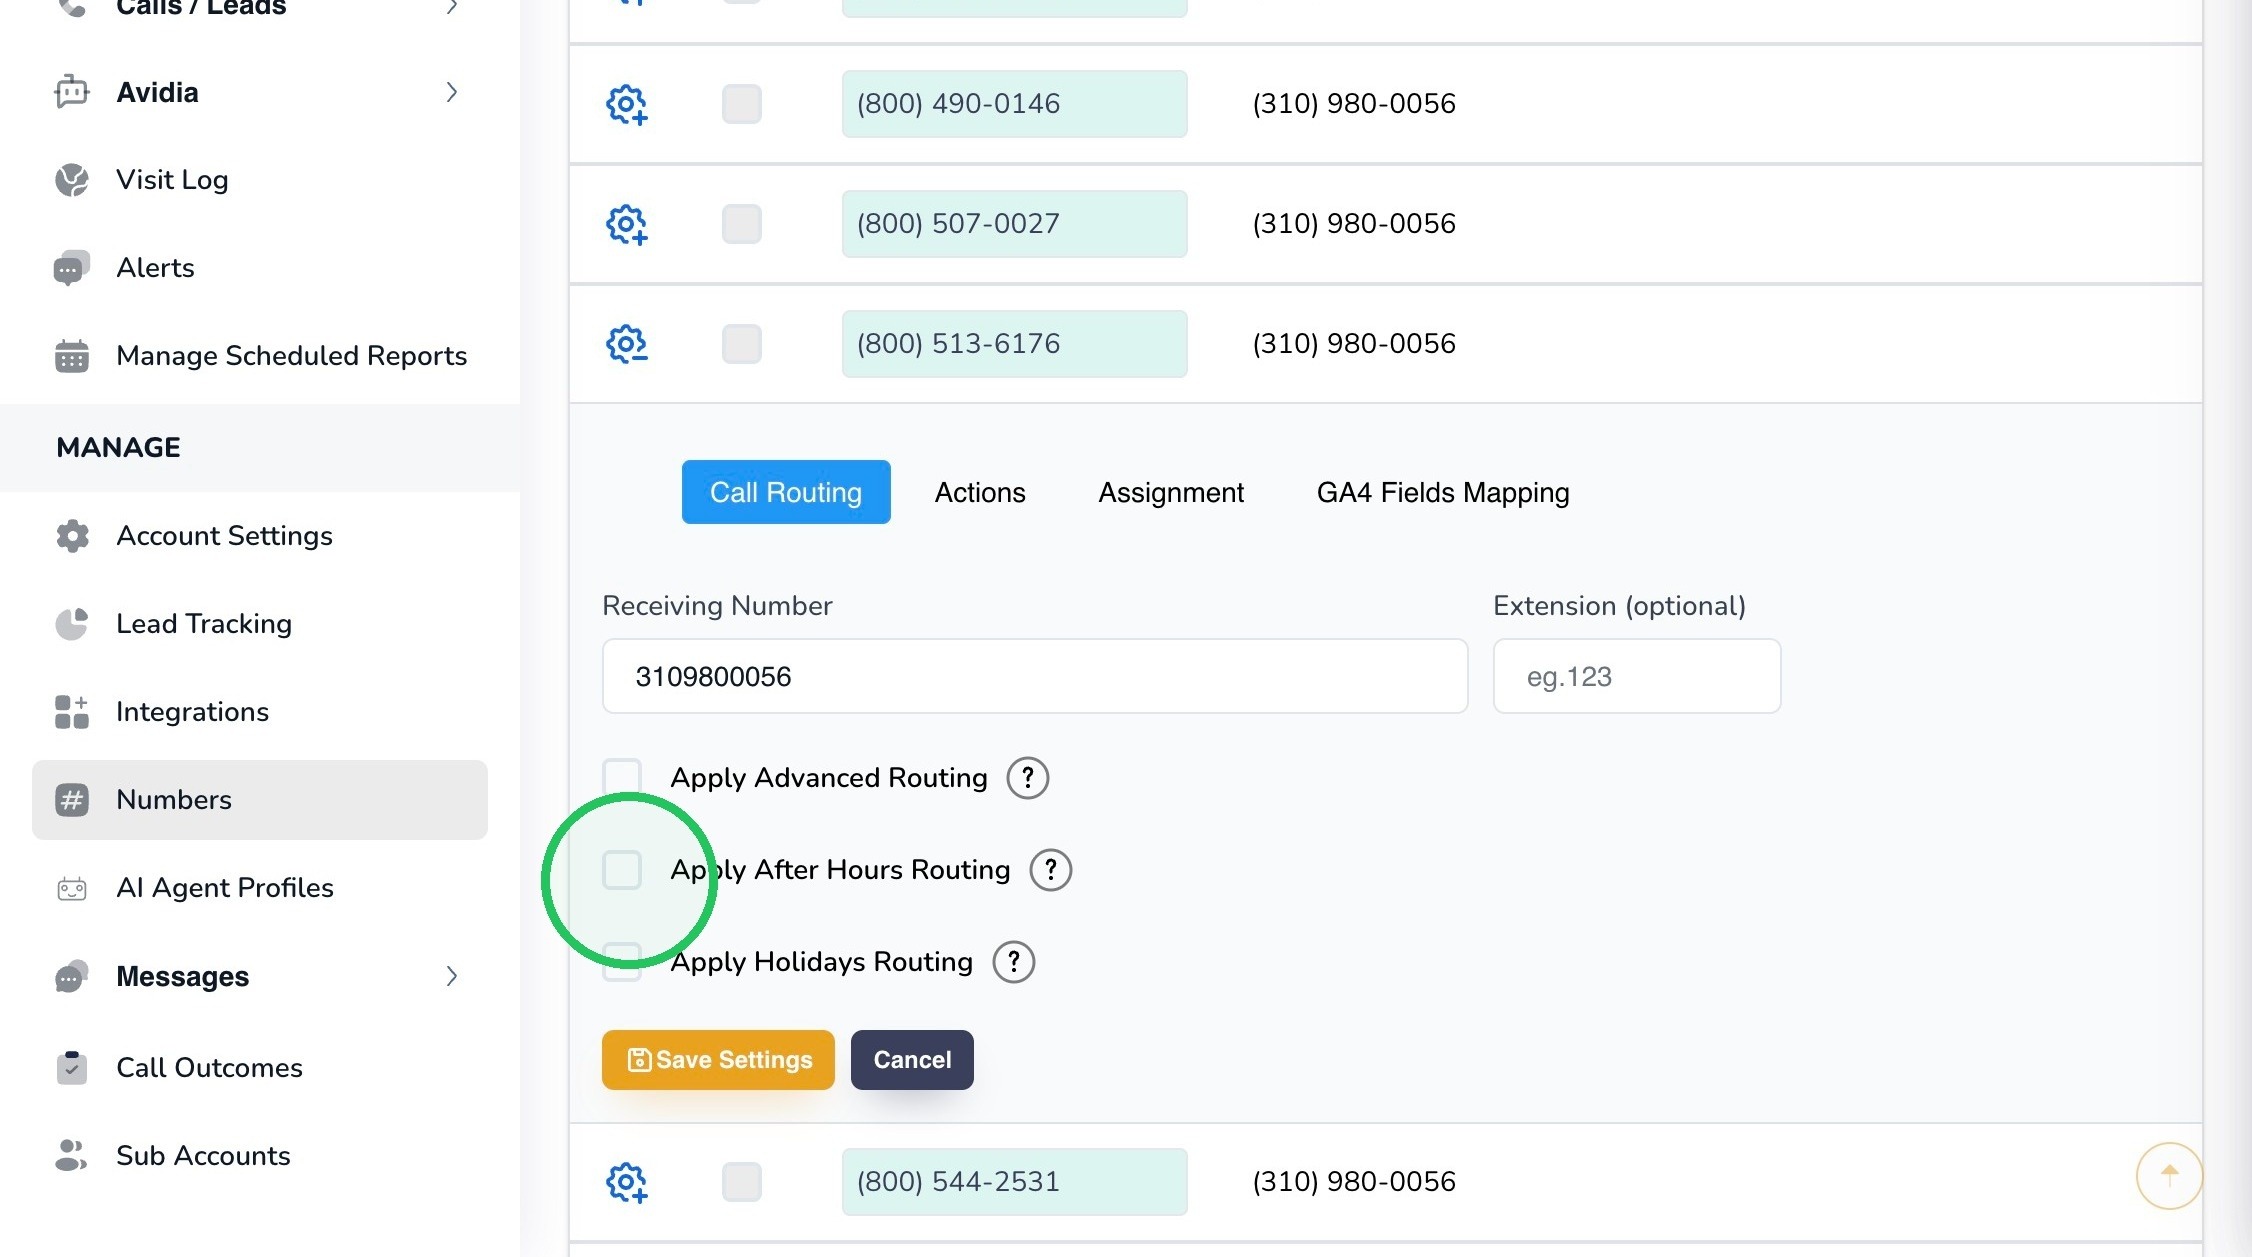Select checkbox for (800) 490-0146 row
This screenshot has width=2252, height=1257.
[742, 104]
